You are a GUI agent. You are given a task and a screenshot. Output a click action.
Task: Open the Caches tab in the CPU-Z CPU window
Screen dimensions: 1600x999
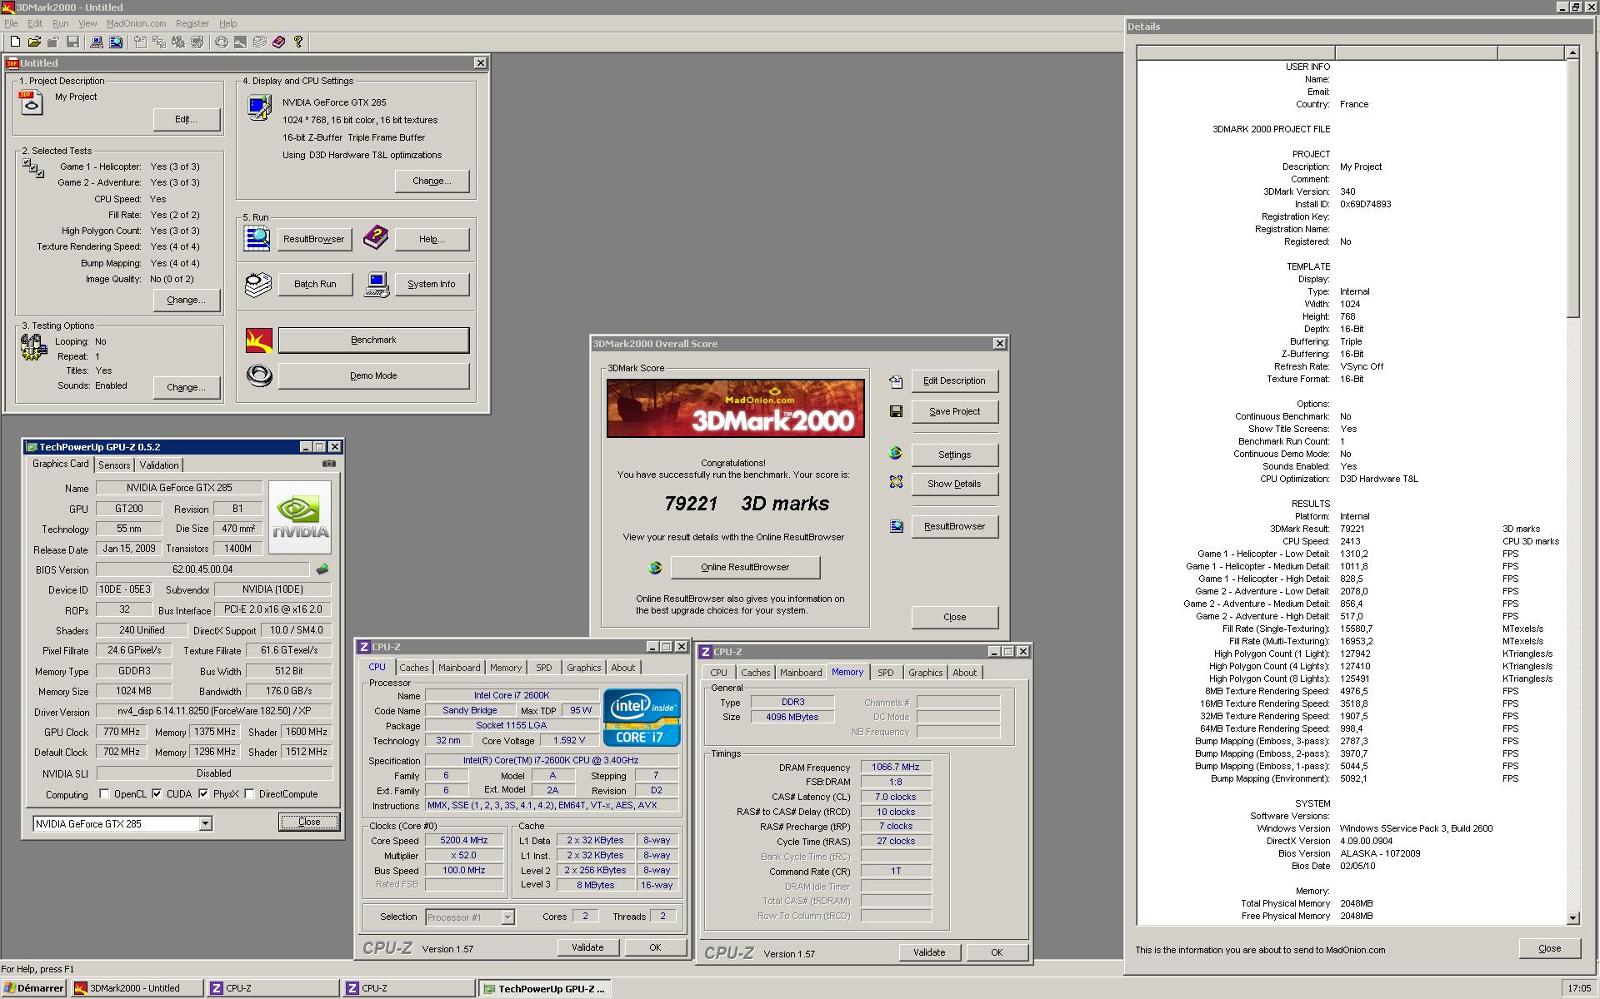click(x=414, y=668)
